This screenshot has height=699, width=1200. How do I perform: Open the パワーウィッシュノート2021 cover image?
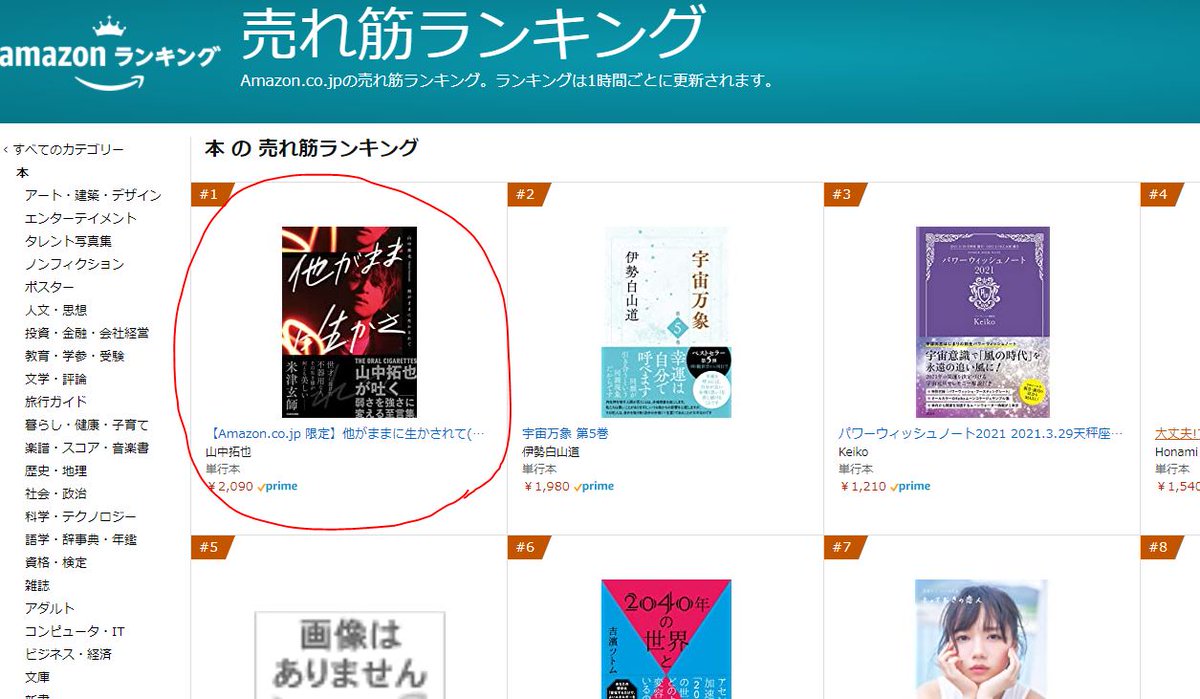point(982,322)
